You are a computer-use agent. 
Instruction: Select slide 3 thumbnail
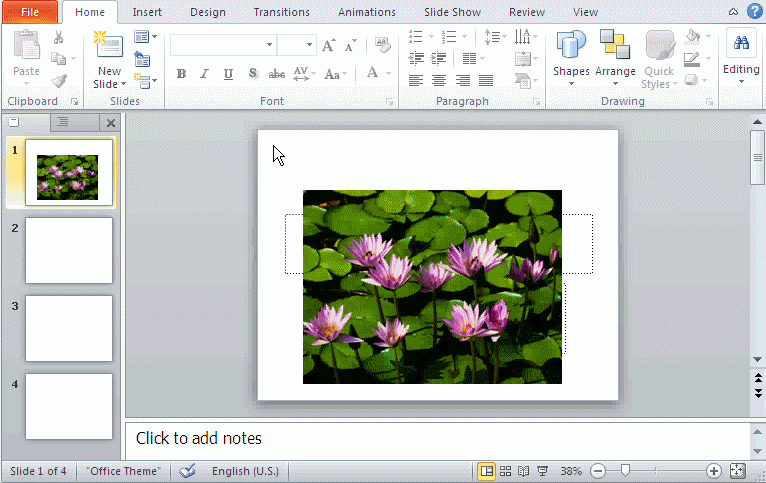[68, 328]
